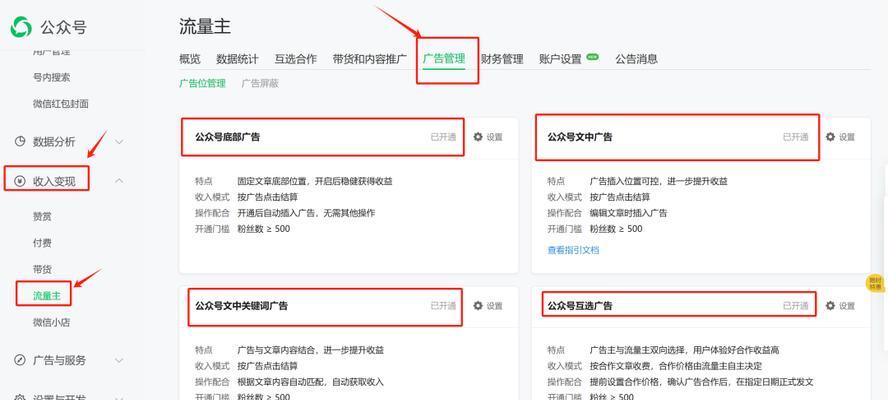Image resolution: width=888 pixels, height=400 pixels.
Task: Click the 公众号文中广告 card title
Action: 580,137
